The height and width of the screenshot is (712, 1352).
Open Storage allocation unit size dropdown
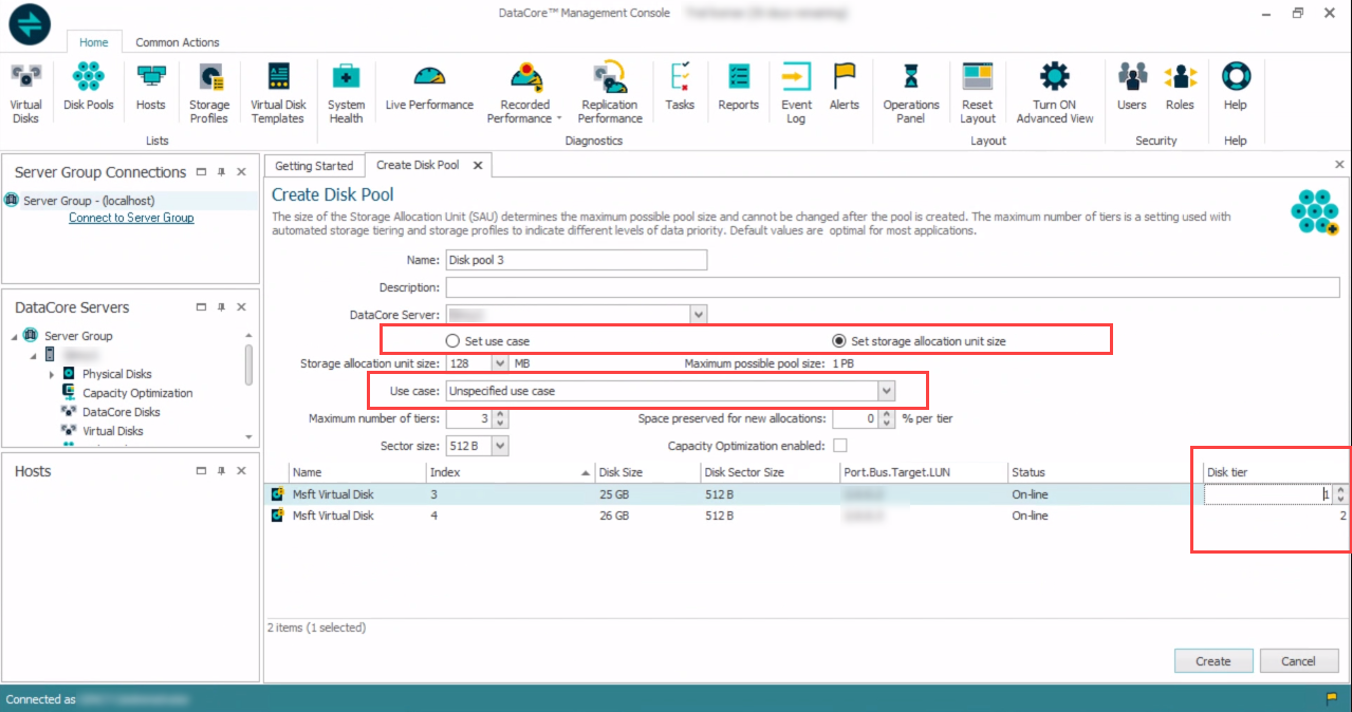tap(500, 363)
